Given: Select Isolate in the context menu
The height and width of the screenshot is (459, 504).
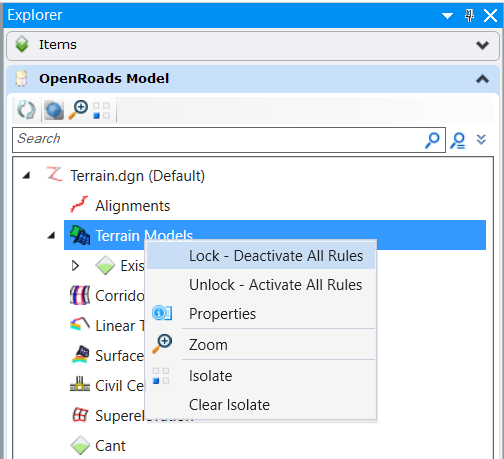Looking at the screenshot, I should click(x=261, y=376).
